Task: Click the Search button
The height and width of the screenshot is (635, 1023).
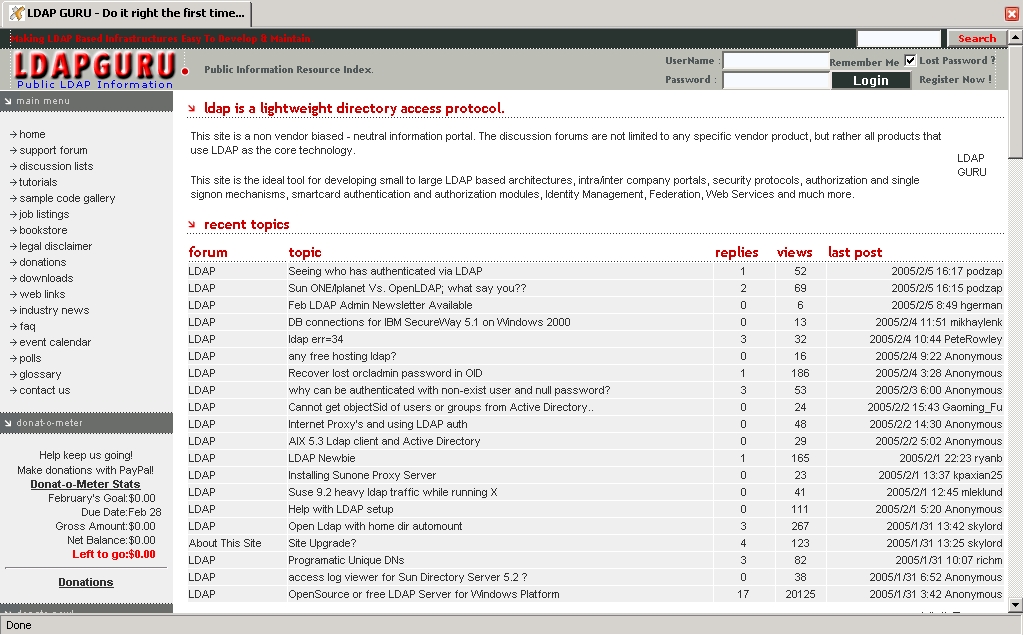Action: (x=977, y=39)
